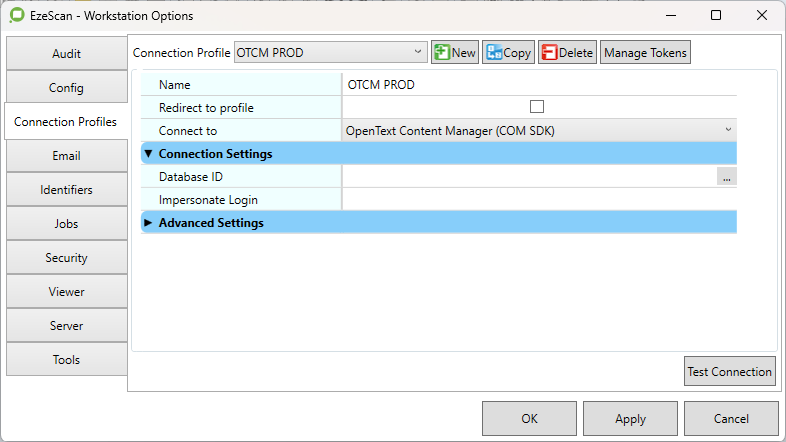Open the Connect to dropdown
The image size is (786, 442).
pos(538,130)
